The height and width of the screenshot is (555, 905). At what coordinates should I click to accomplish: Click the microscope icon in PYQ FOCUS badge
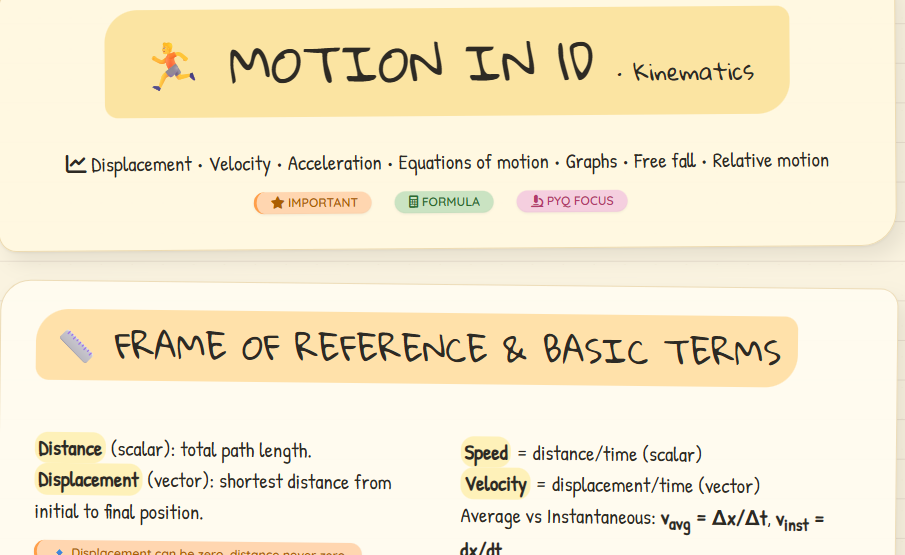pos(537,201)
